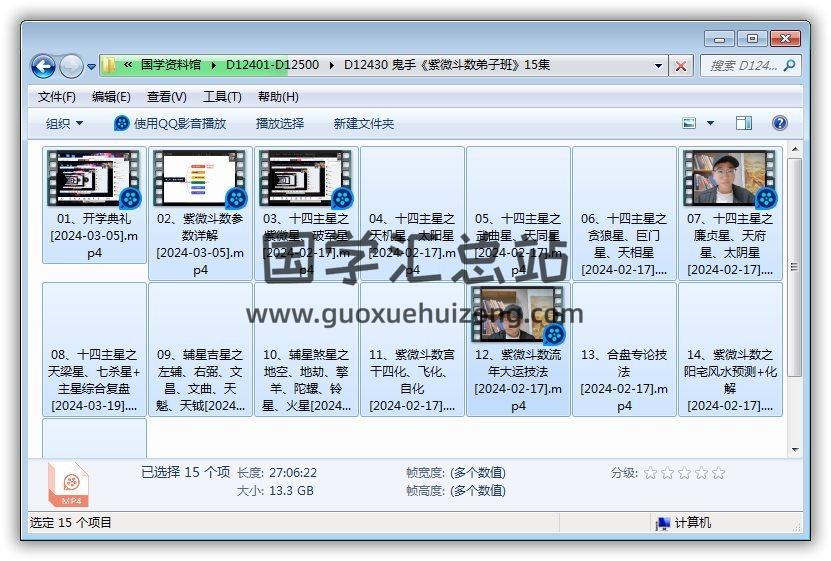
Task: Click 使用QQ影音播放 toolbar button
Action: [170, 123]
